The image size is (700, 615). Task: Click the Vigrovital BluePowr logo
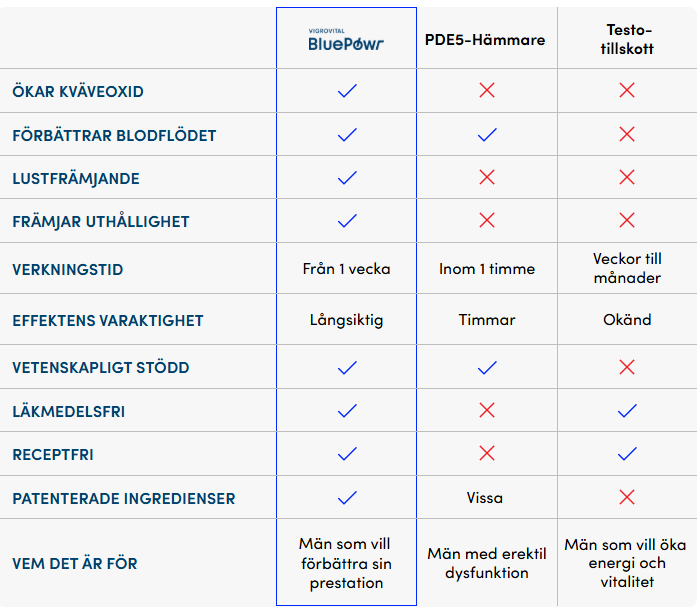coord(346,40)
